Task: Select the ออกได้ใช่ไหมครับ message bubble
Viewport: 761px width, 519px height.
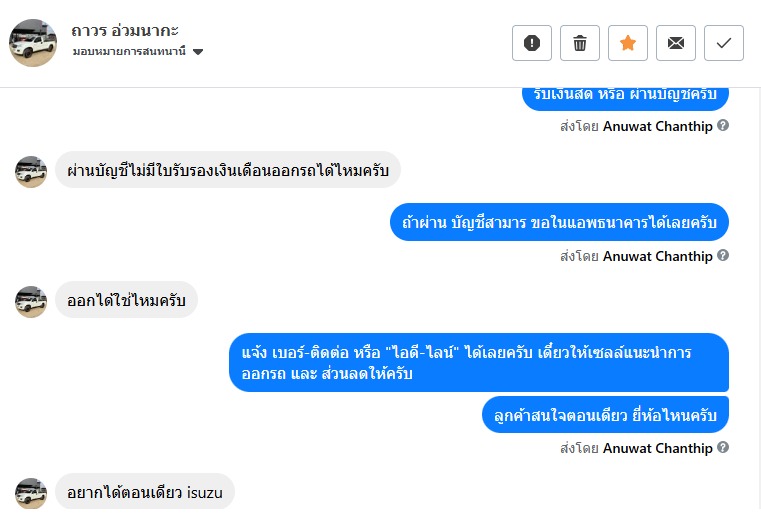Action: pos(126,300)
